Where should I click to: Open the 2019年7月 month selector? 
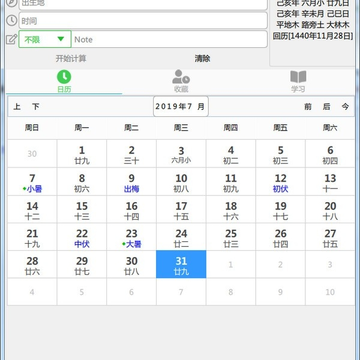pos(181,107)
